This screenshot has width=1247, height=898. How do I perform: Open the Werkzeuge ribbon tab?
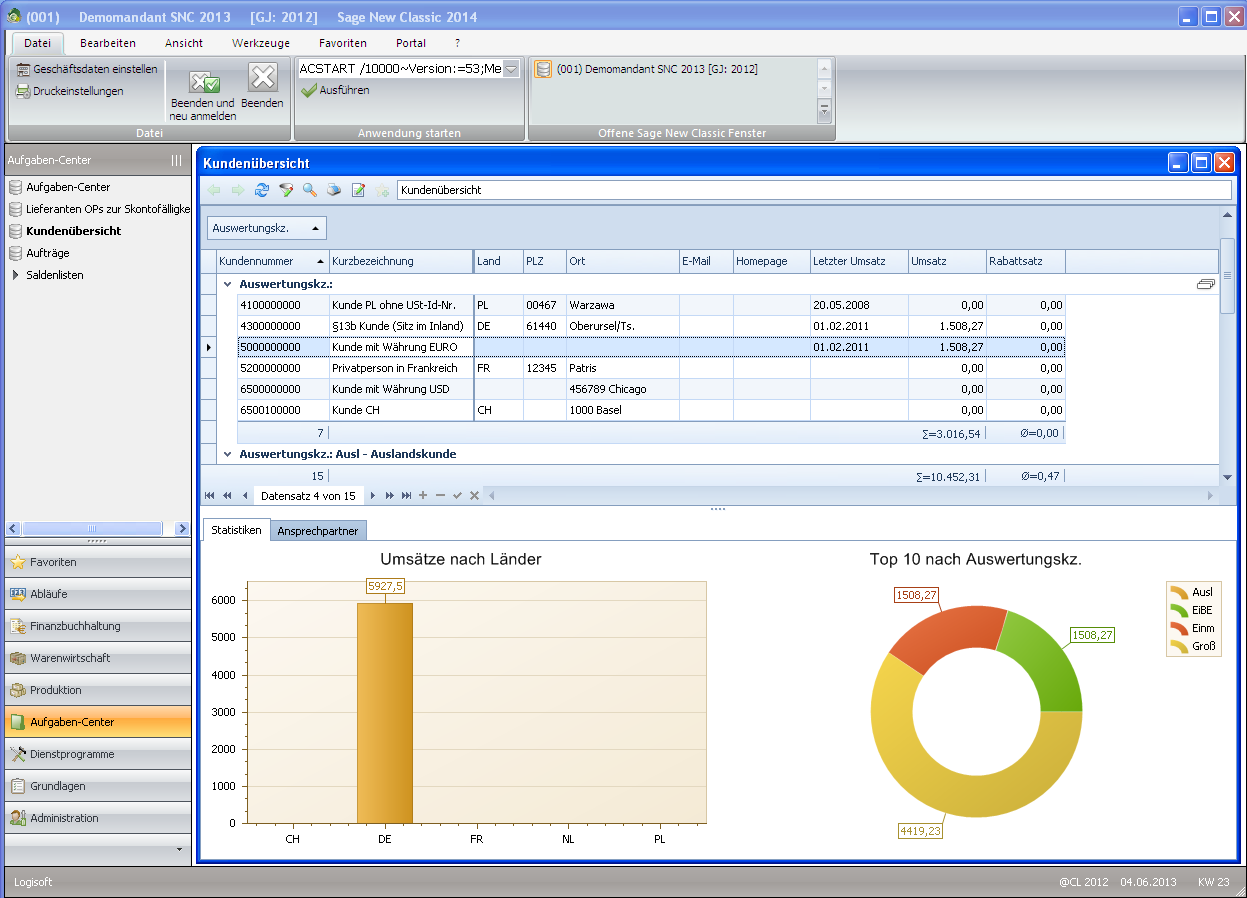pos(261,43)
